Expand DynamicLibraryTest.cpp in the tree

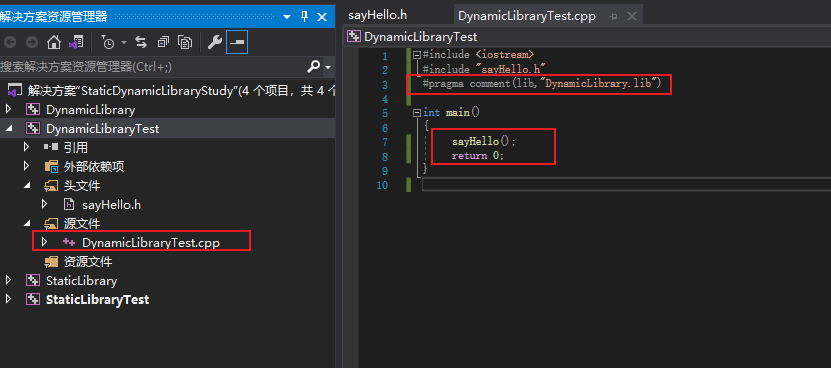click(x=45, y=242)
